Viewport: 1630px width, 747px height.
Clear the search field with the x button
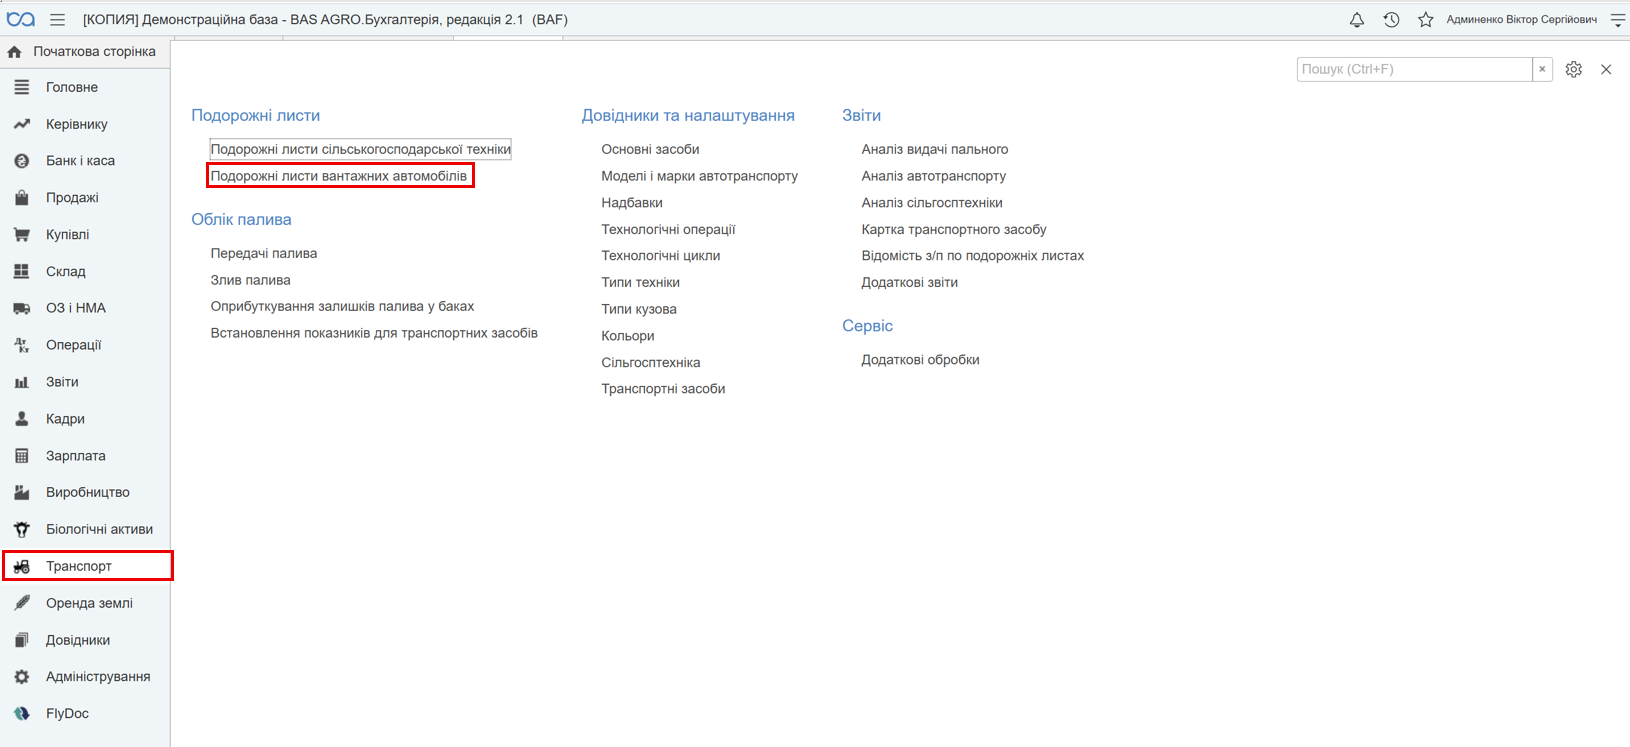[1542, 69]
